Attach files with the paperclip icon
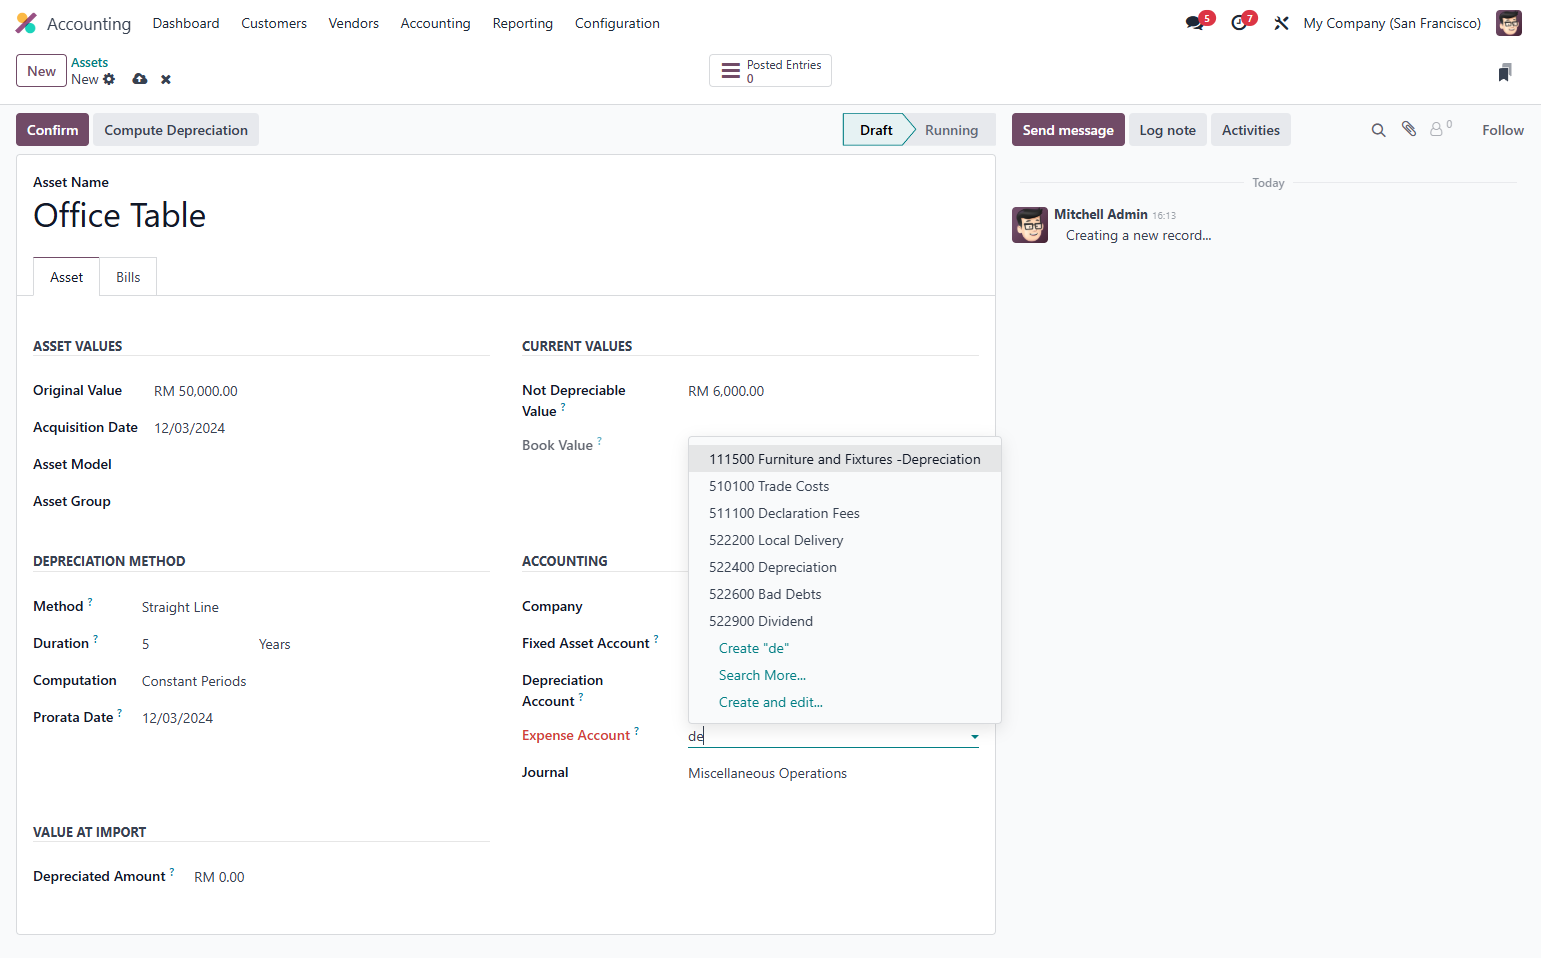 point(1409,129)
